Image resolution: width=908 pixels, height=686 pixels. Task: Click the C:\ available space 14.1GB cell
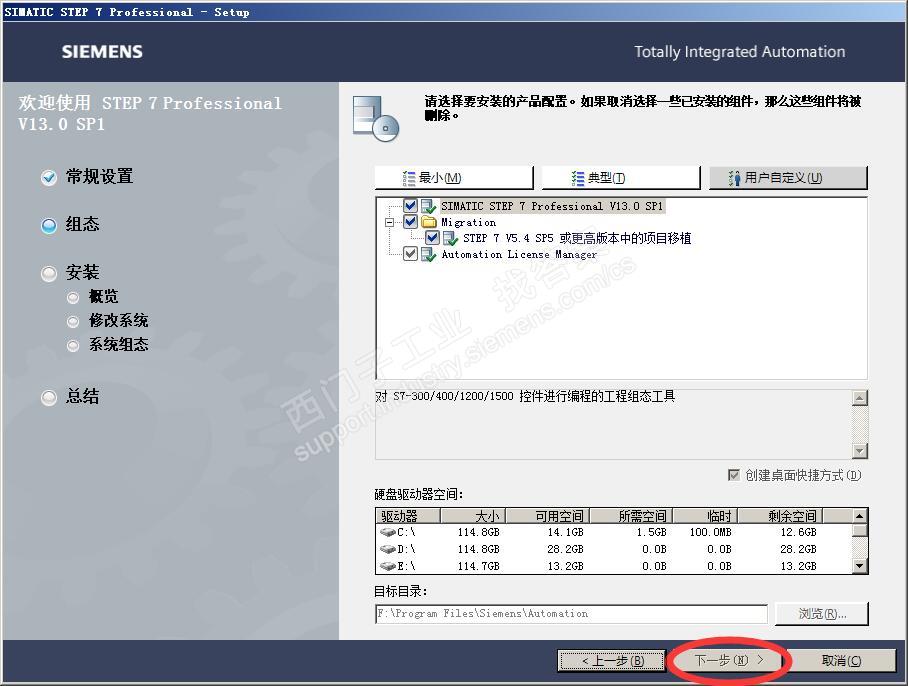[x=565, y=532]
